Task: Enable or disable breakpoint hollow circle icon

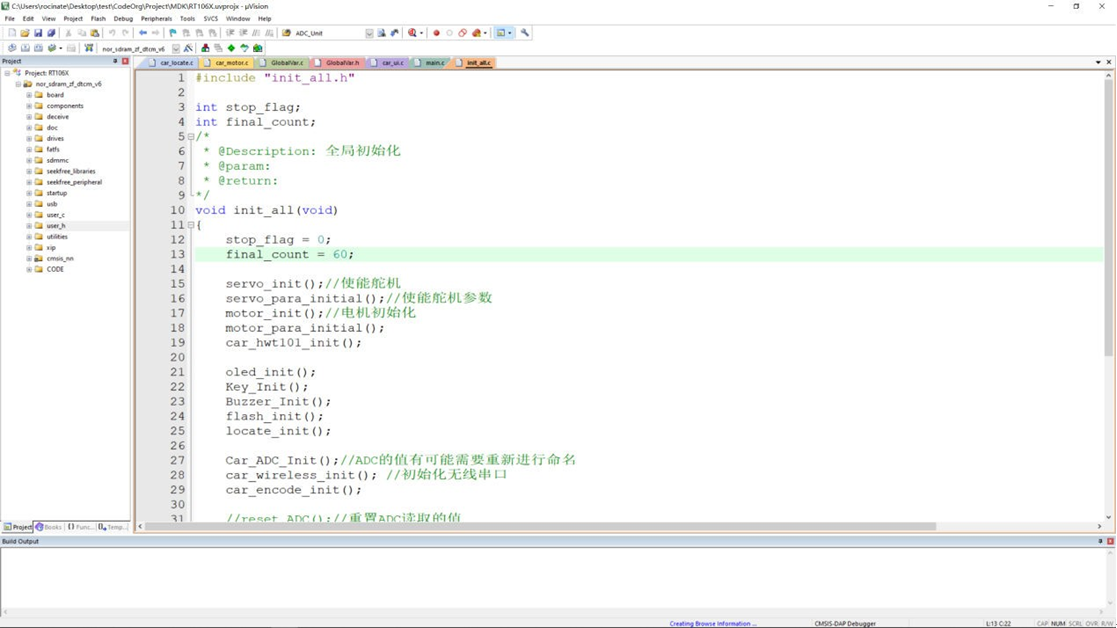Action: [x=450, y=33]
